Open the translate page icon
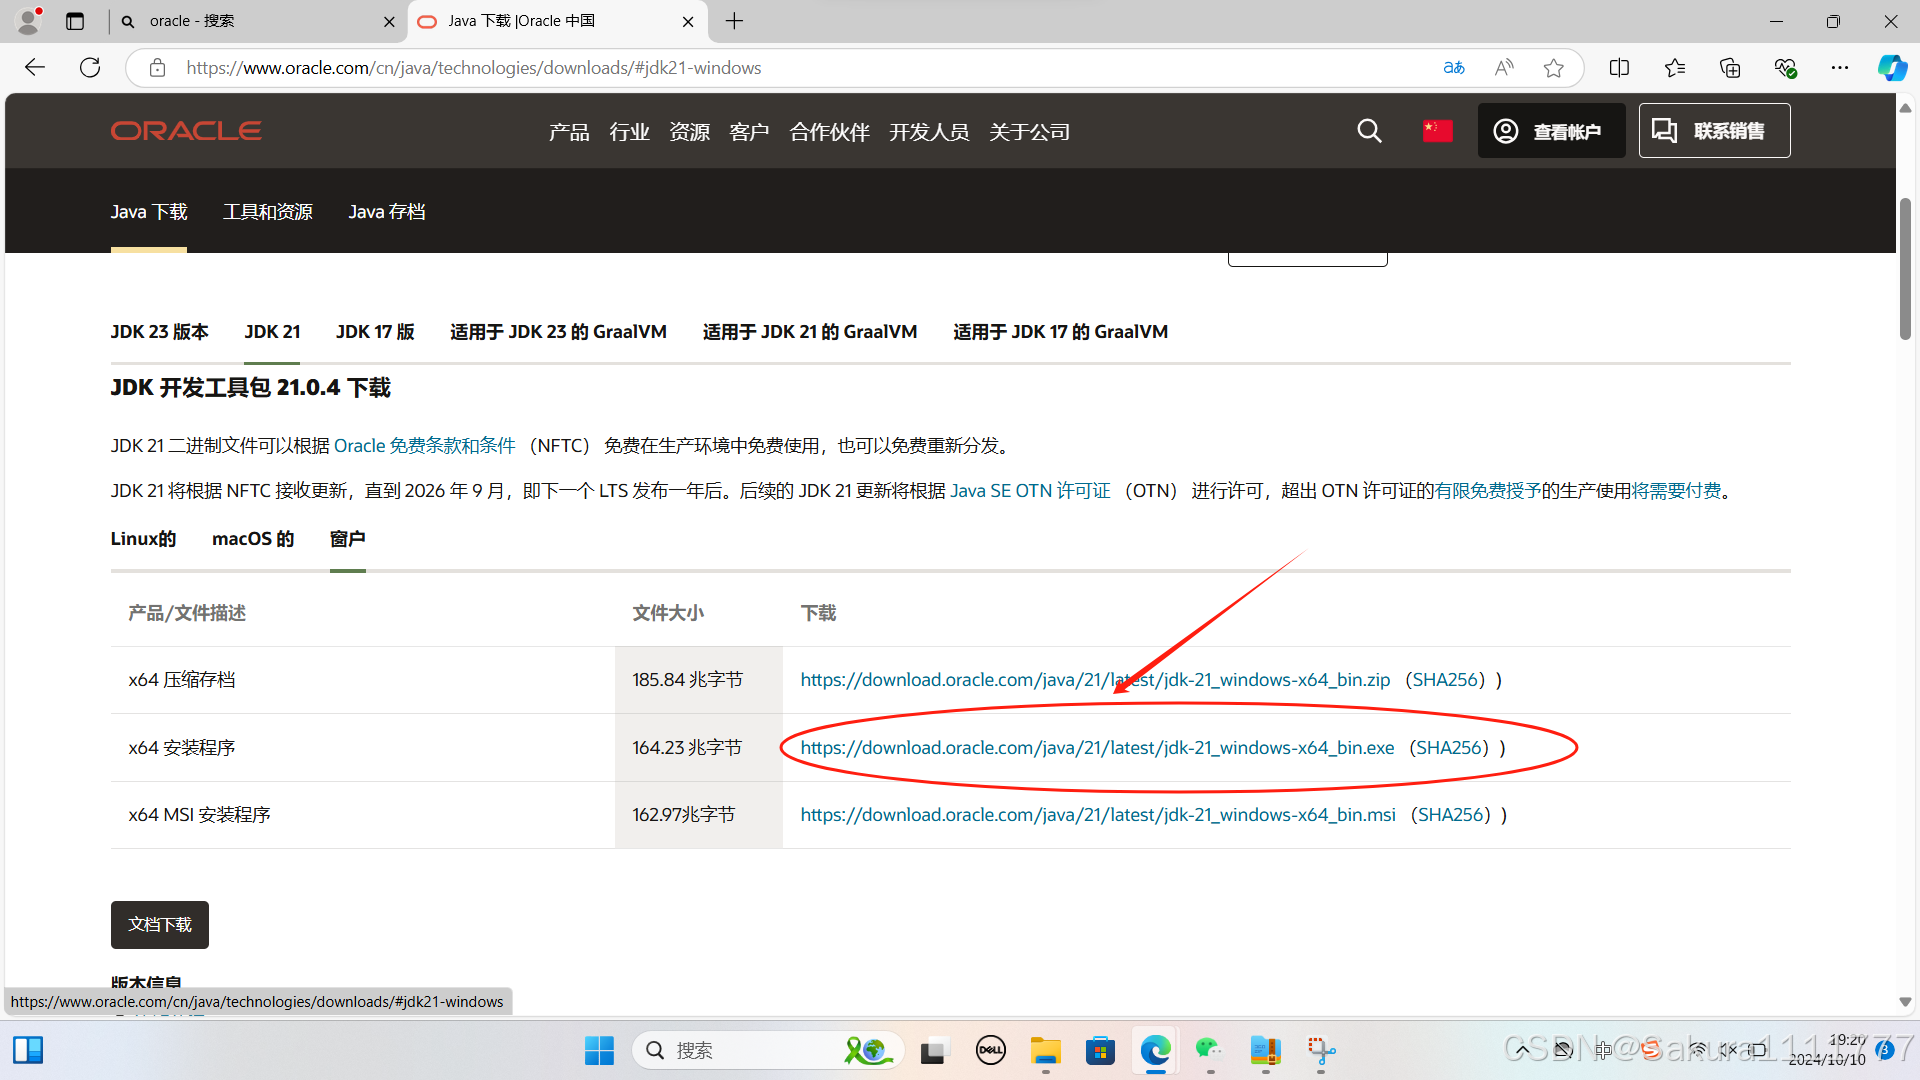 click(x=1454, y=67)
